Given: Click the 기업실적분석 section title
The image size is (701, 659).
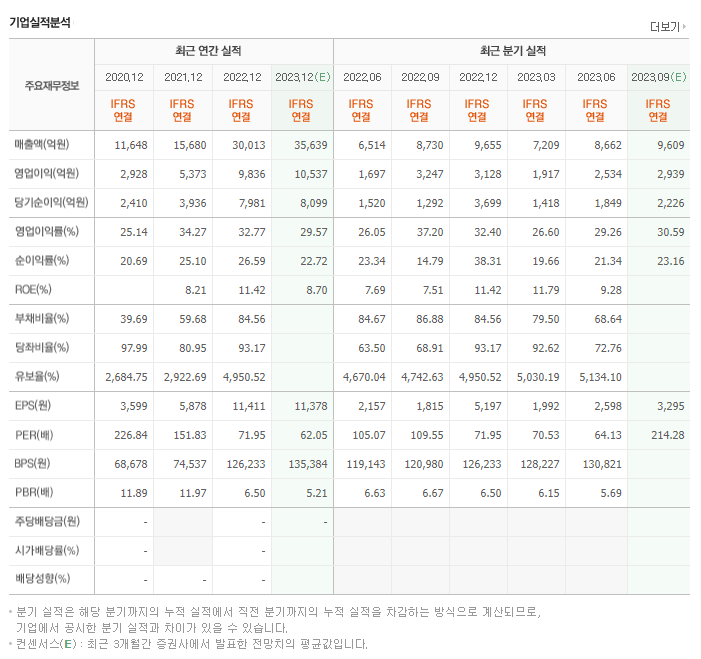Looking at the screenshot, I should tap(40, 22).
